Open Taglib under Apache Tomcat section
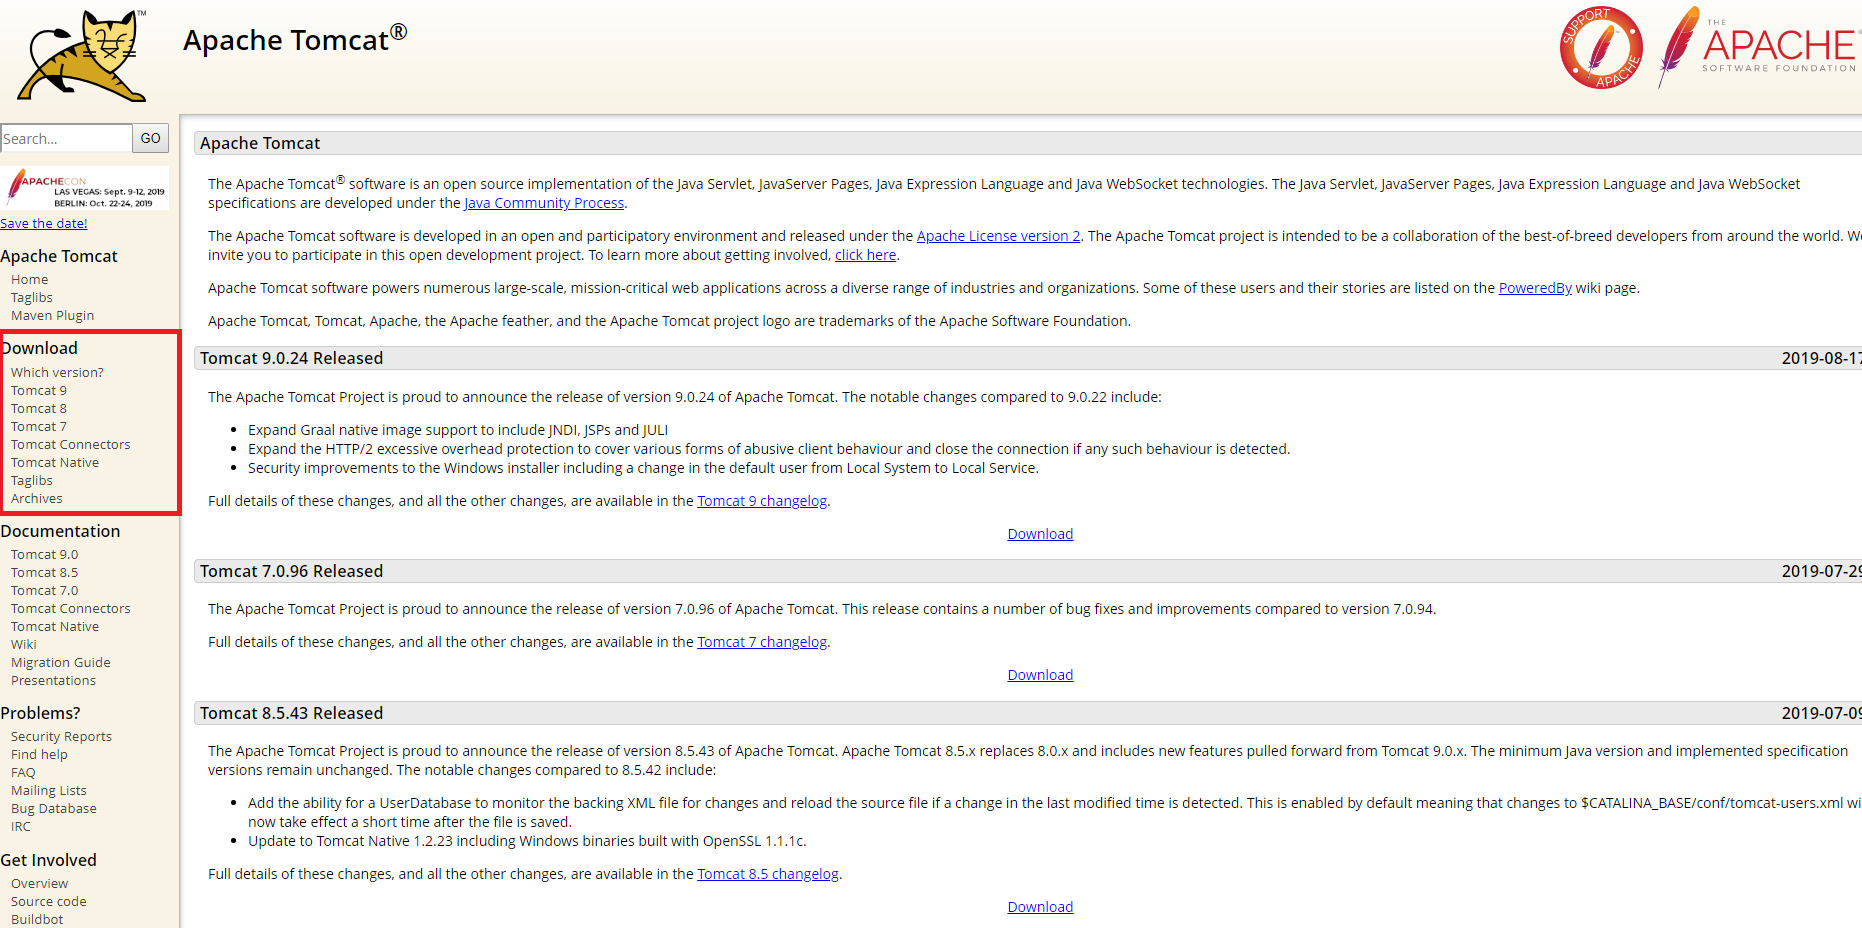The image size is (1862, 928). pyautogui.click(x=32, y=297)
